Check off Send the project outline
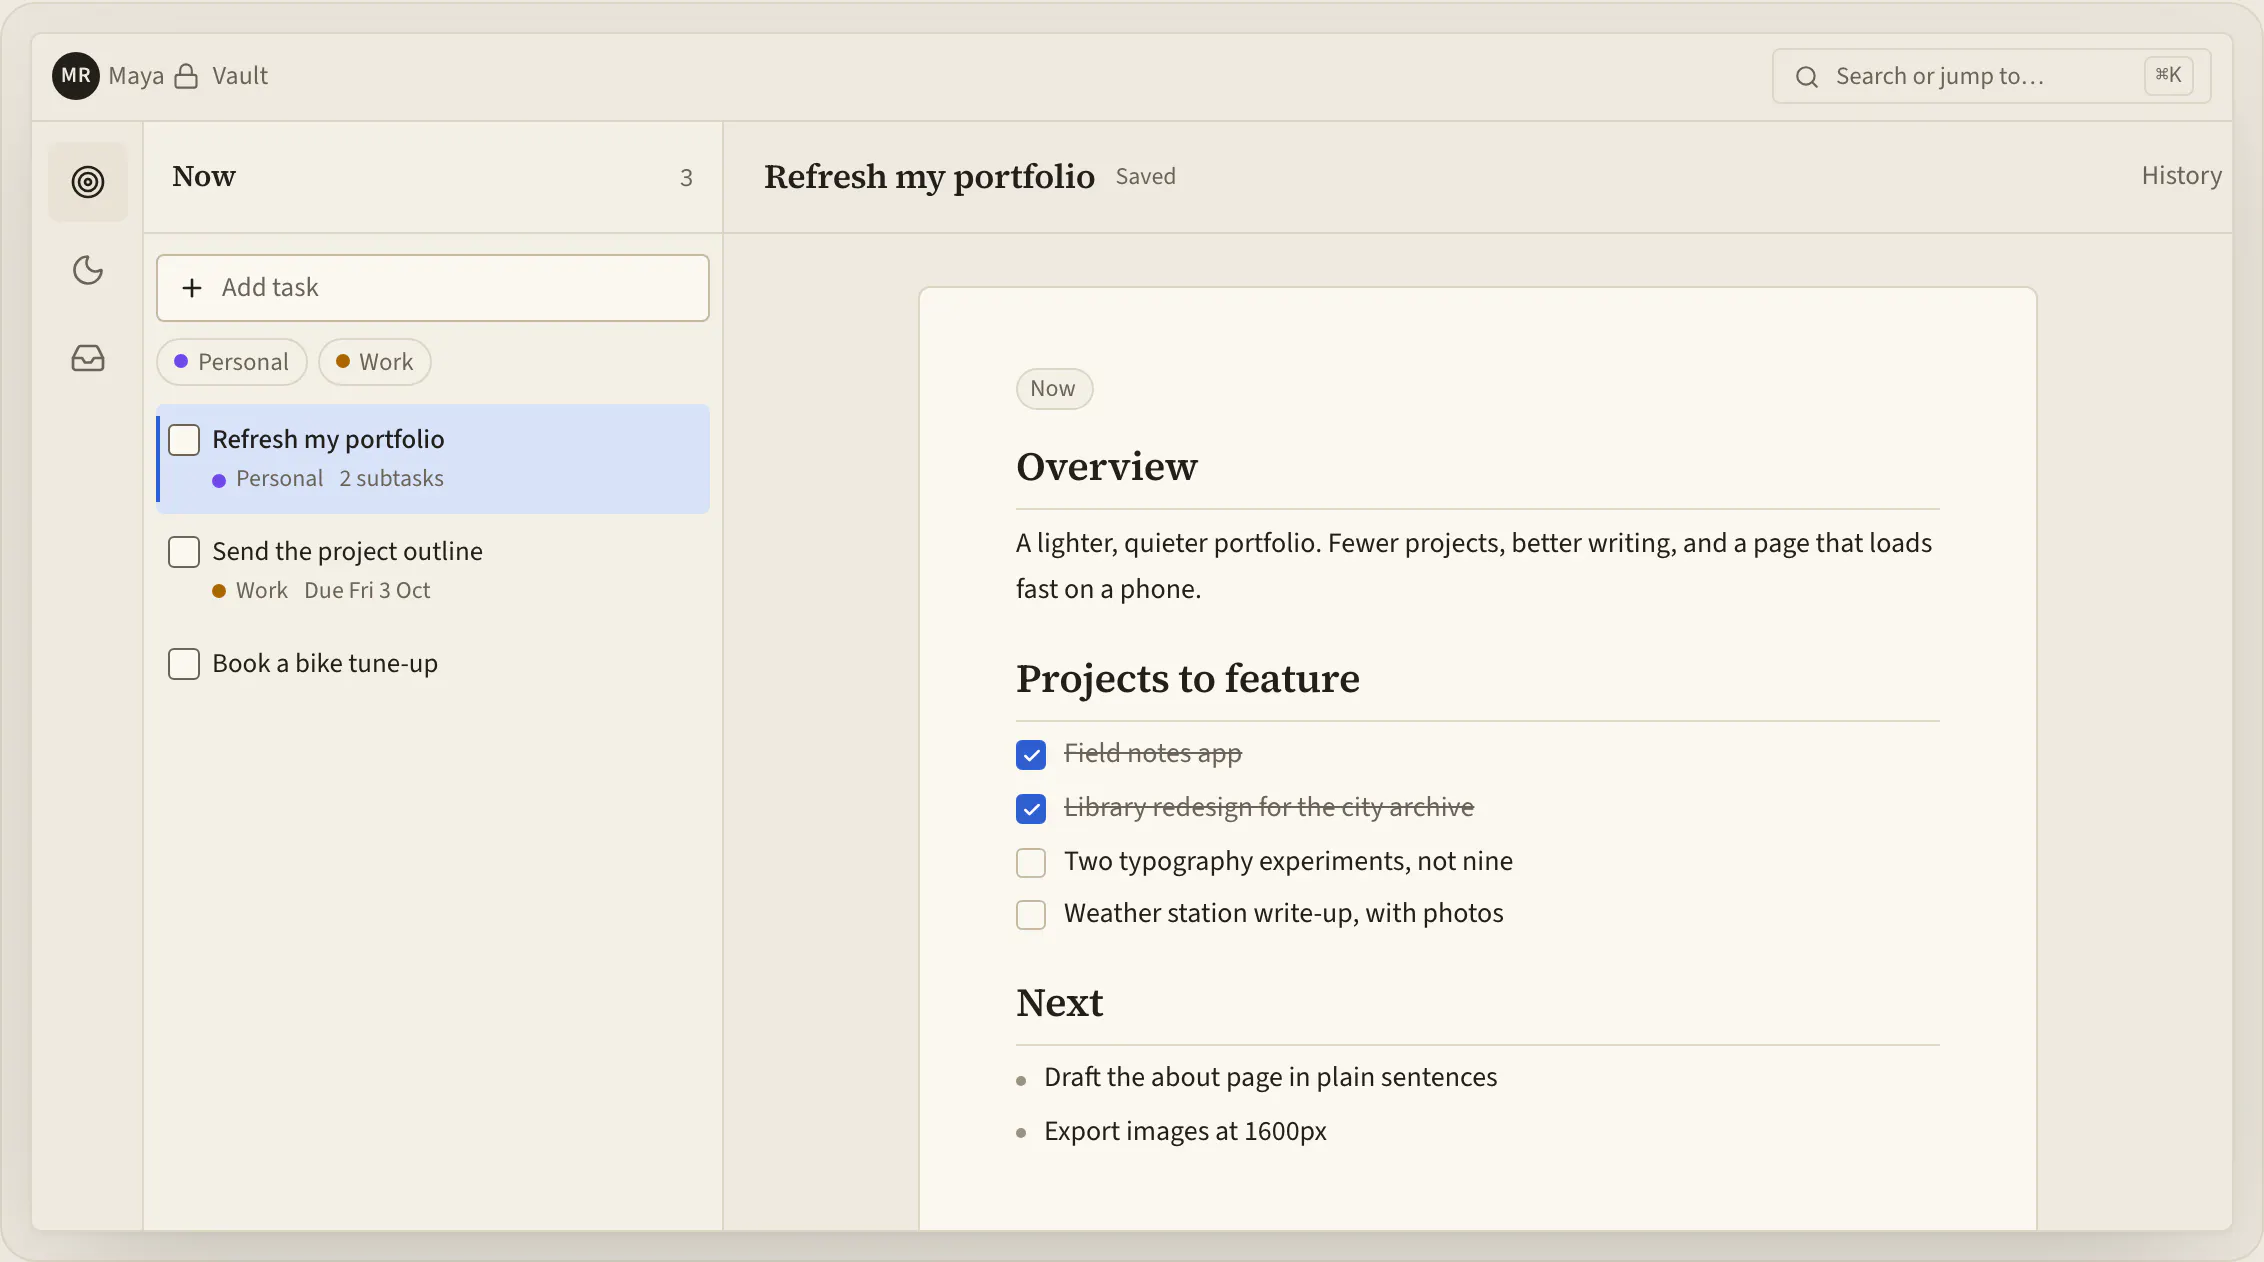This screenshot has width=2264, height=1262. pyautogui.click(x=184, y=552)
